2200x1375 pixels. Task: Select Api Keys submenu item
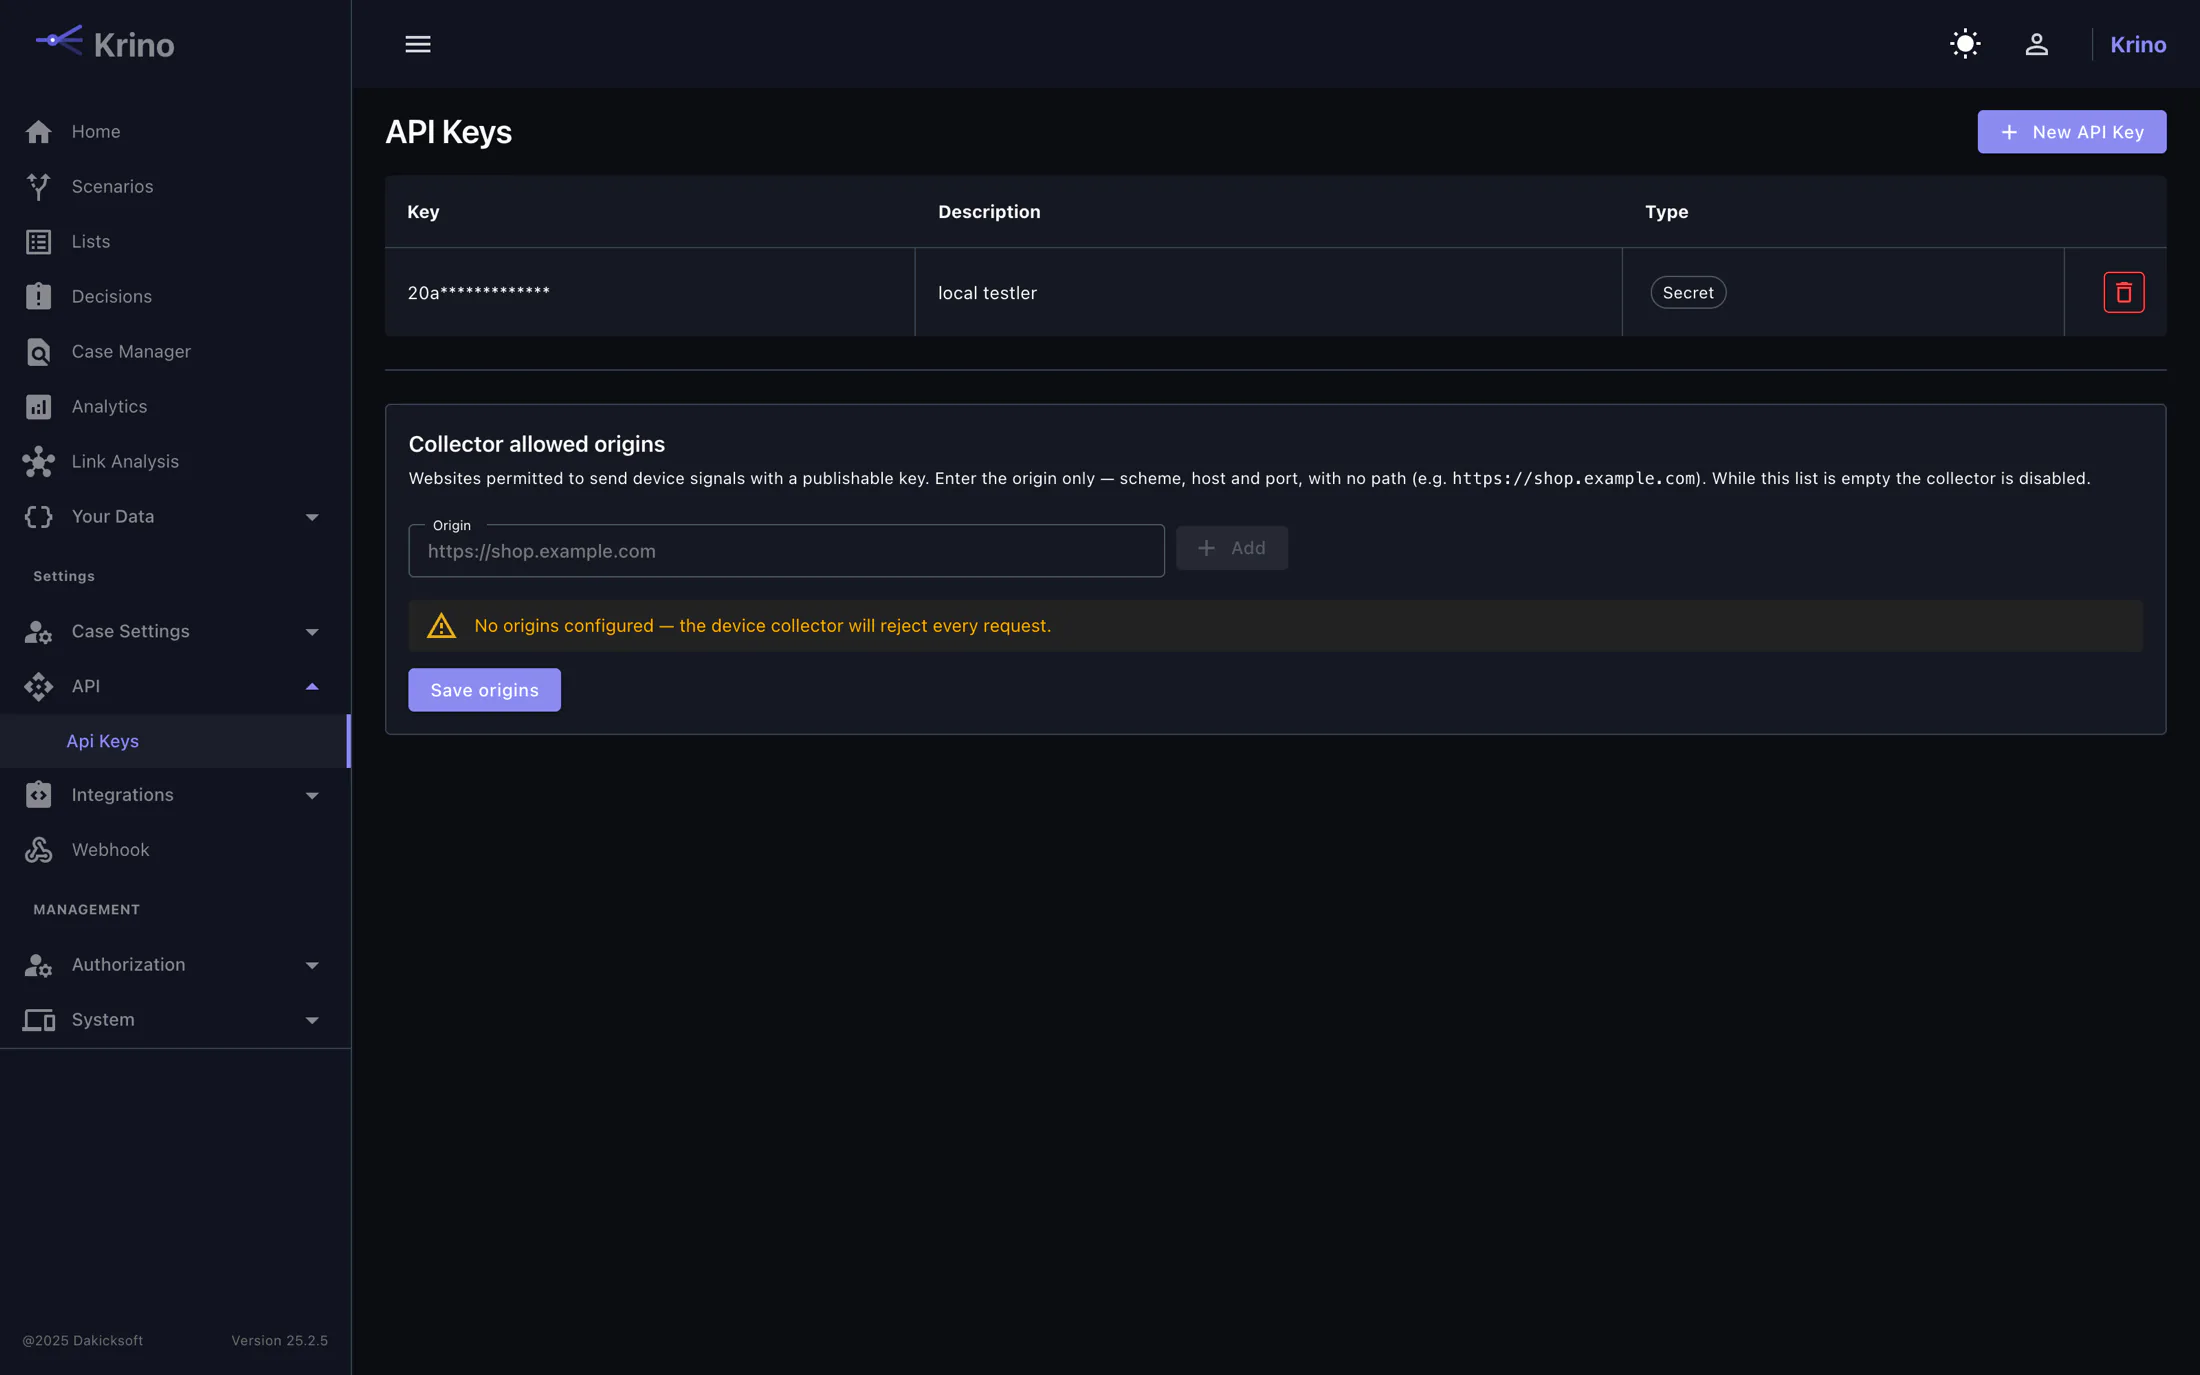click(x=175, y=741)
